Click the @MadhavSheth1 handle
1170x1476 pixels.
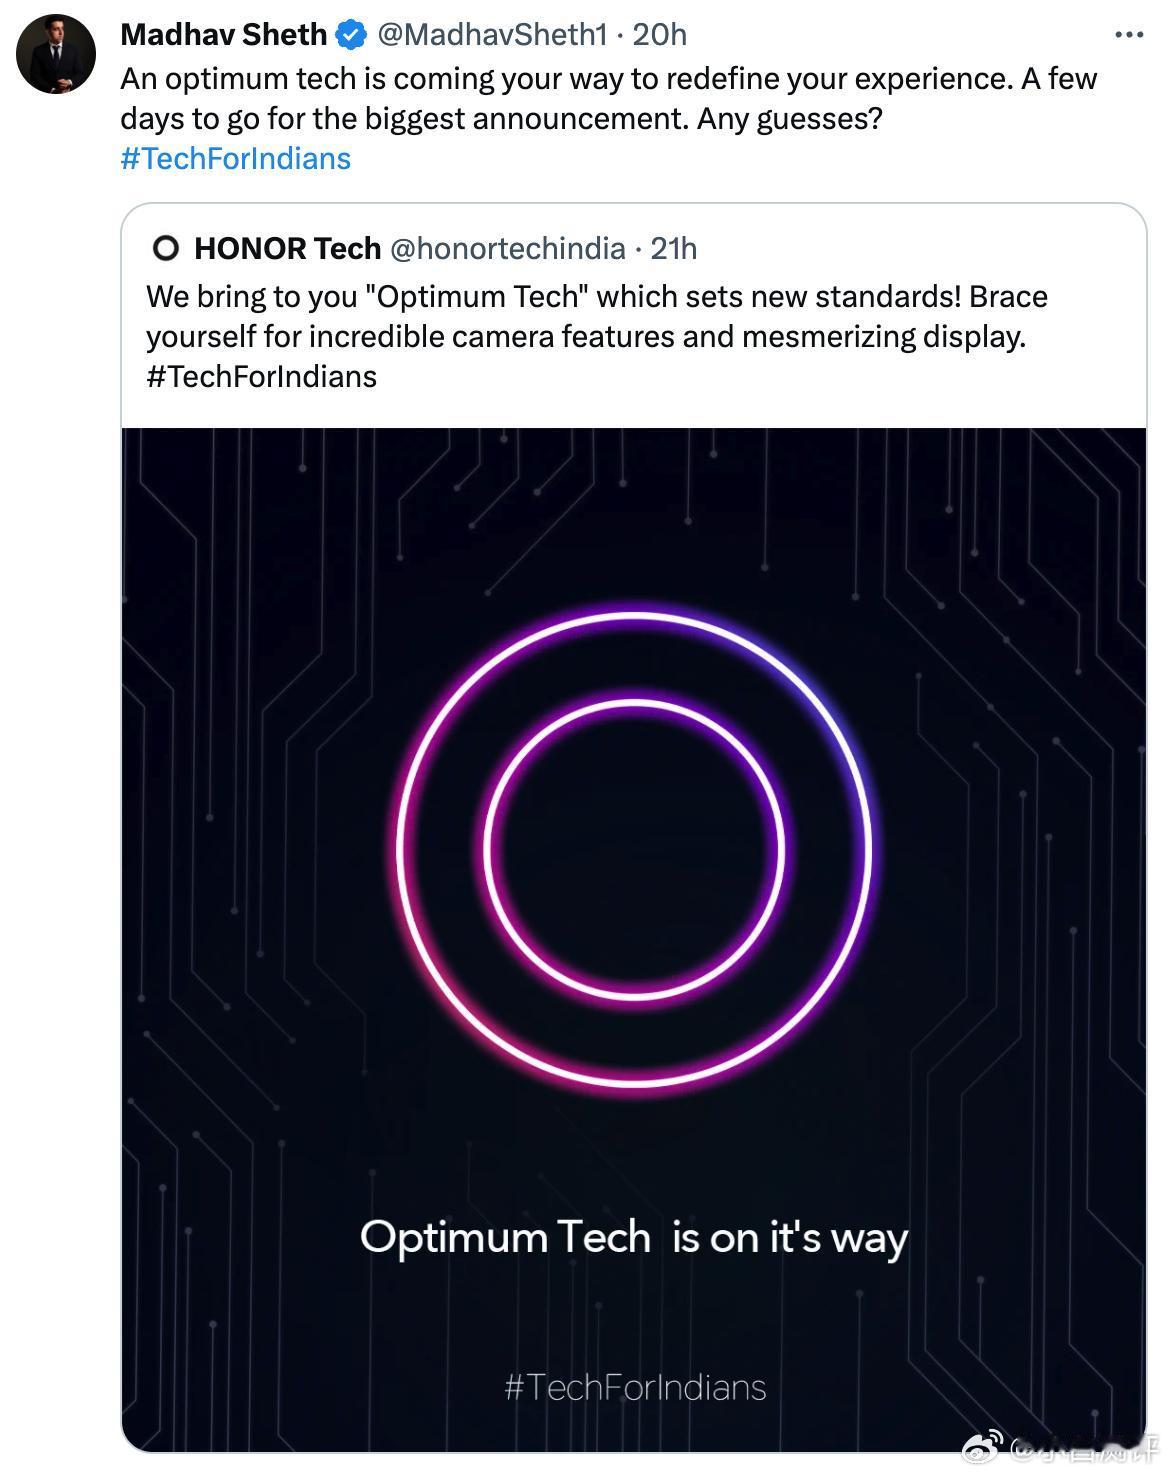coord(491,35)
